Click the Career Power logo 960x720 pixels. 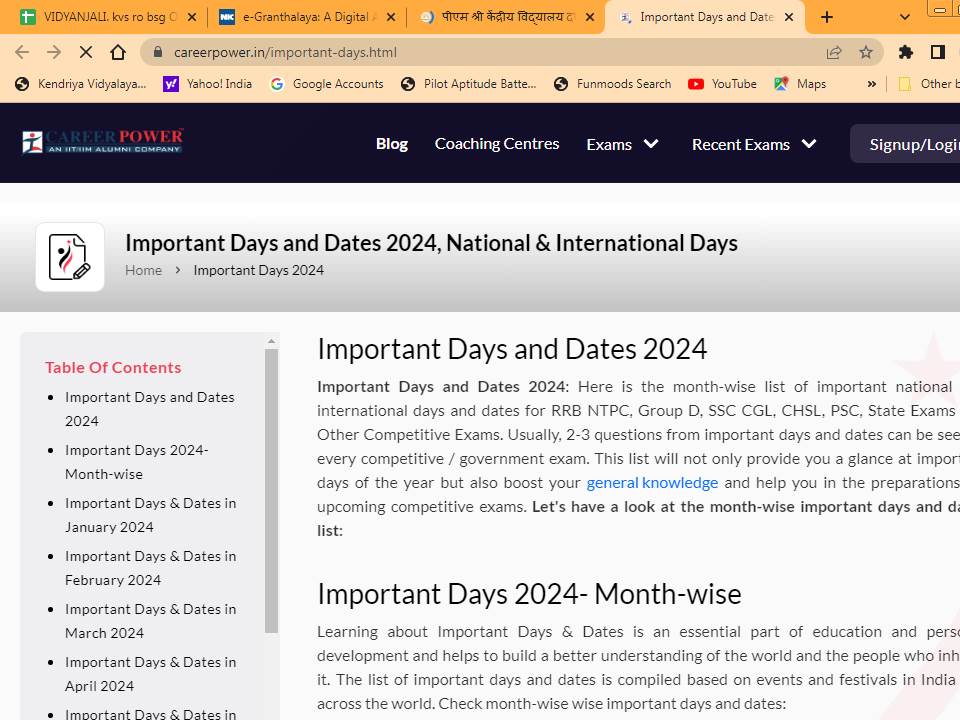[103, 142]
